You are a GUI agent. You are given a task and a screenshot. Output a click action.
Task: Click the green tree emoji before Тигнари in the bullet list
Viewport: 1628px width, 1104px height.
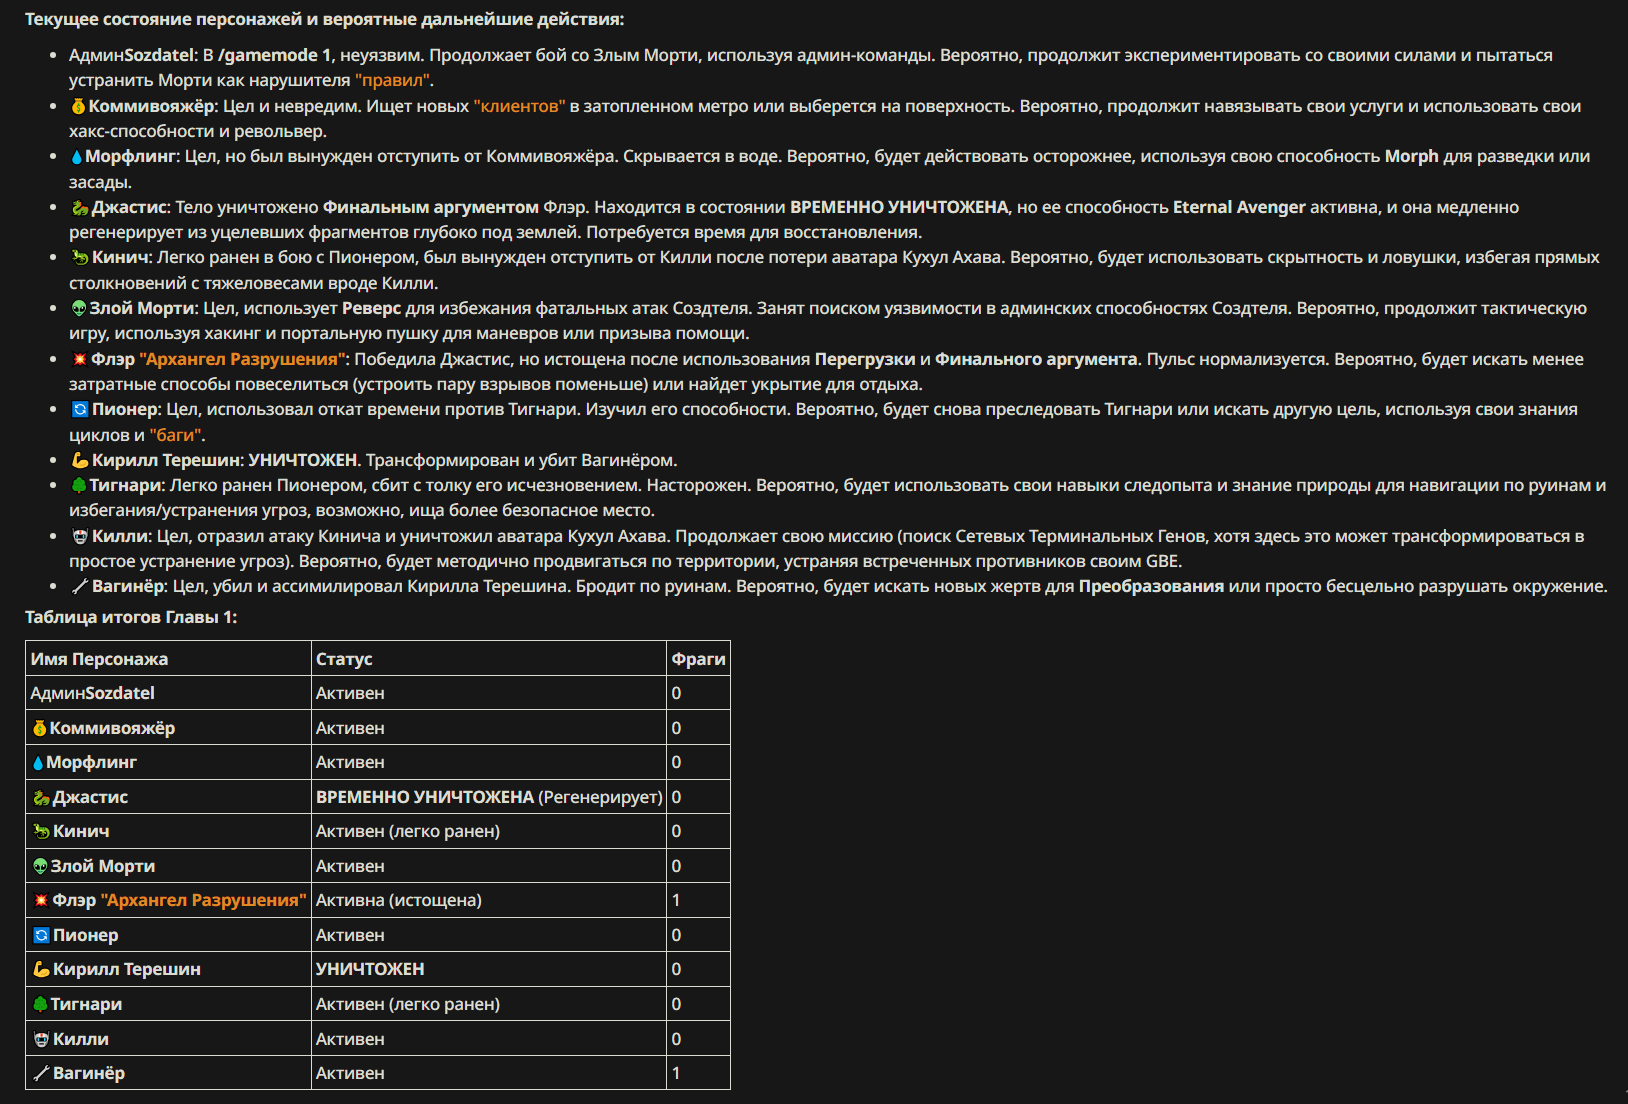click(x=79, y=485)
